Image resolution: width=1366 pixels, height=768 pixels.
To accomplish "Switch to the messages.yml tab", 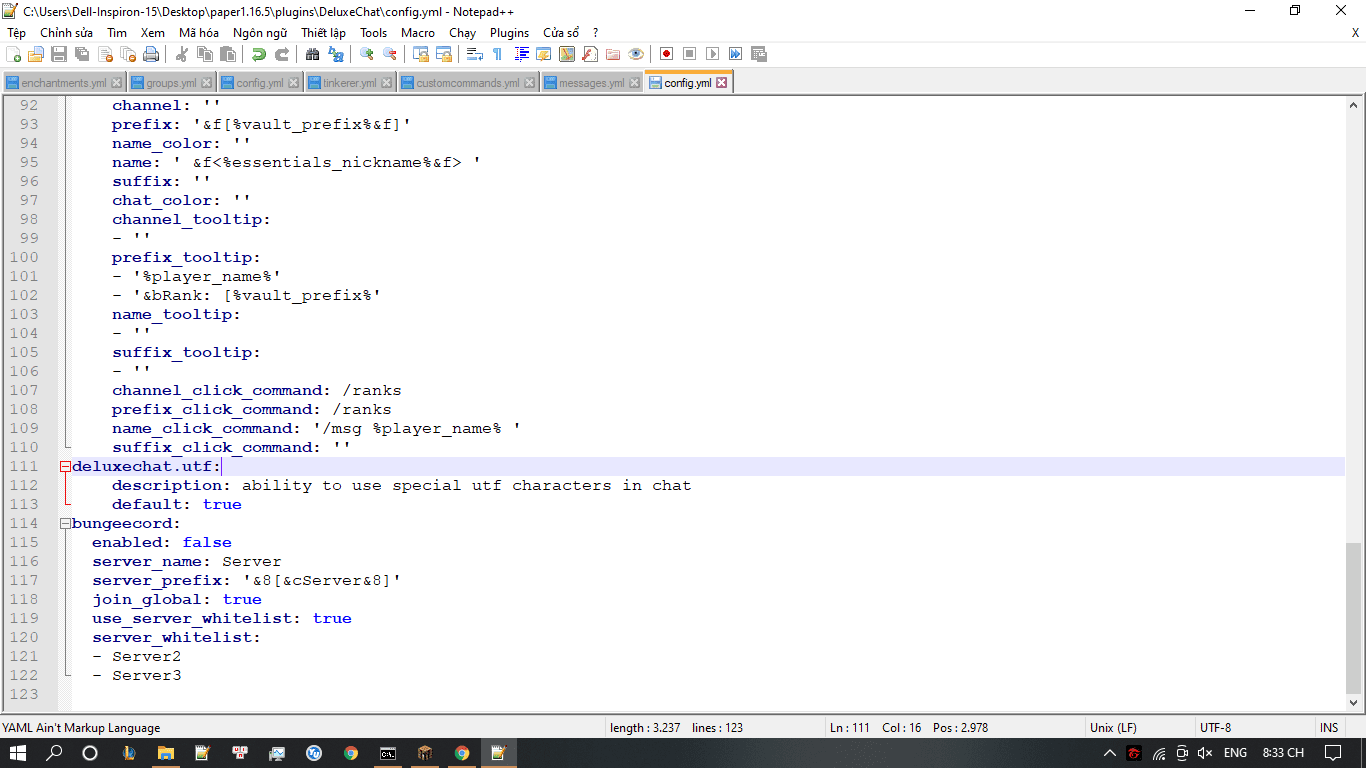I will pyautogui.click(x=591, y=83).
